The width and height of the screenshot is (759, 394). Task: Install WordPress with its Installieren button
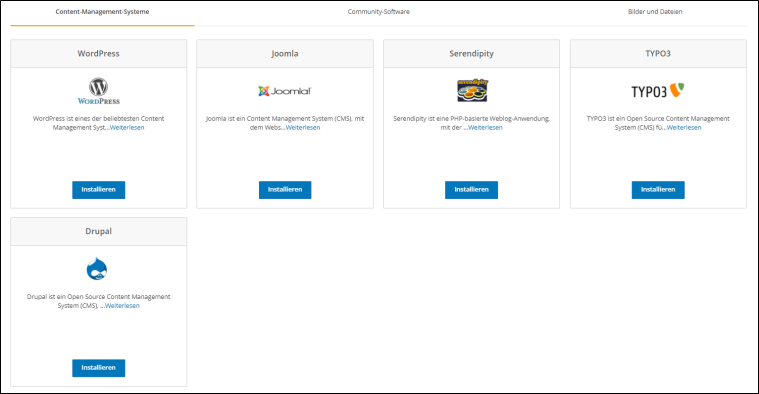99,190
